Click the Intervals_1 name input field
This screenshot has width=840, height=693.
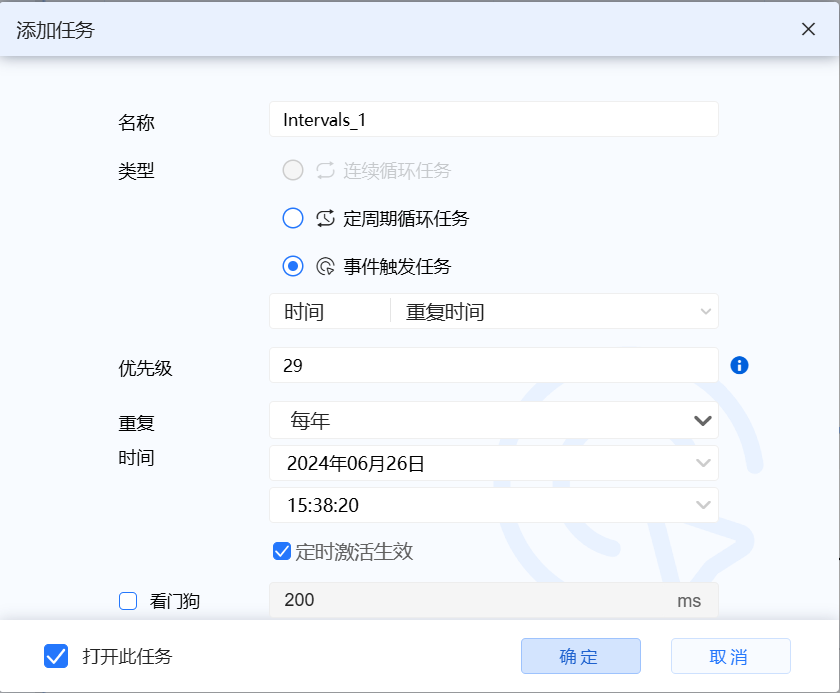pos(494,119)
